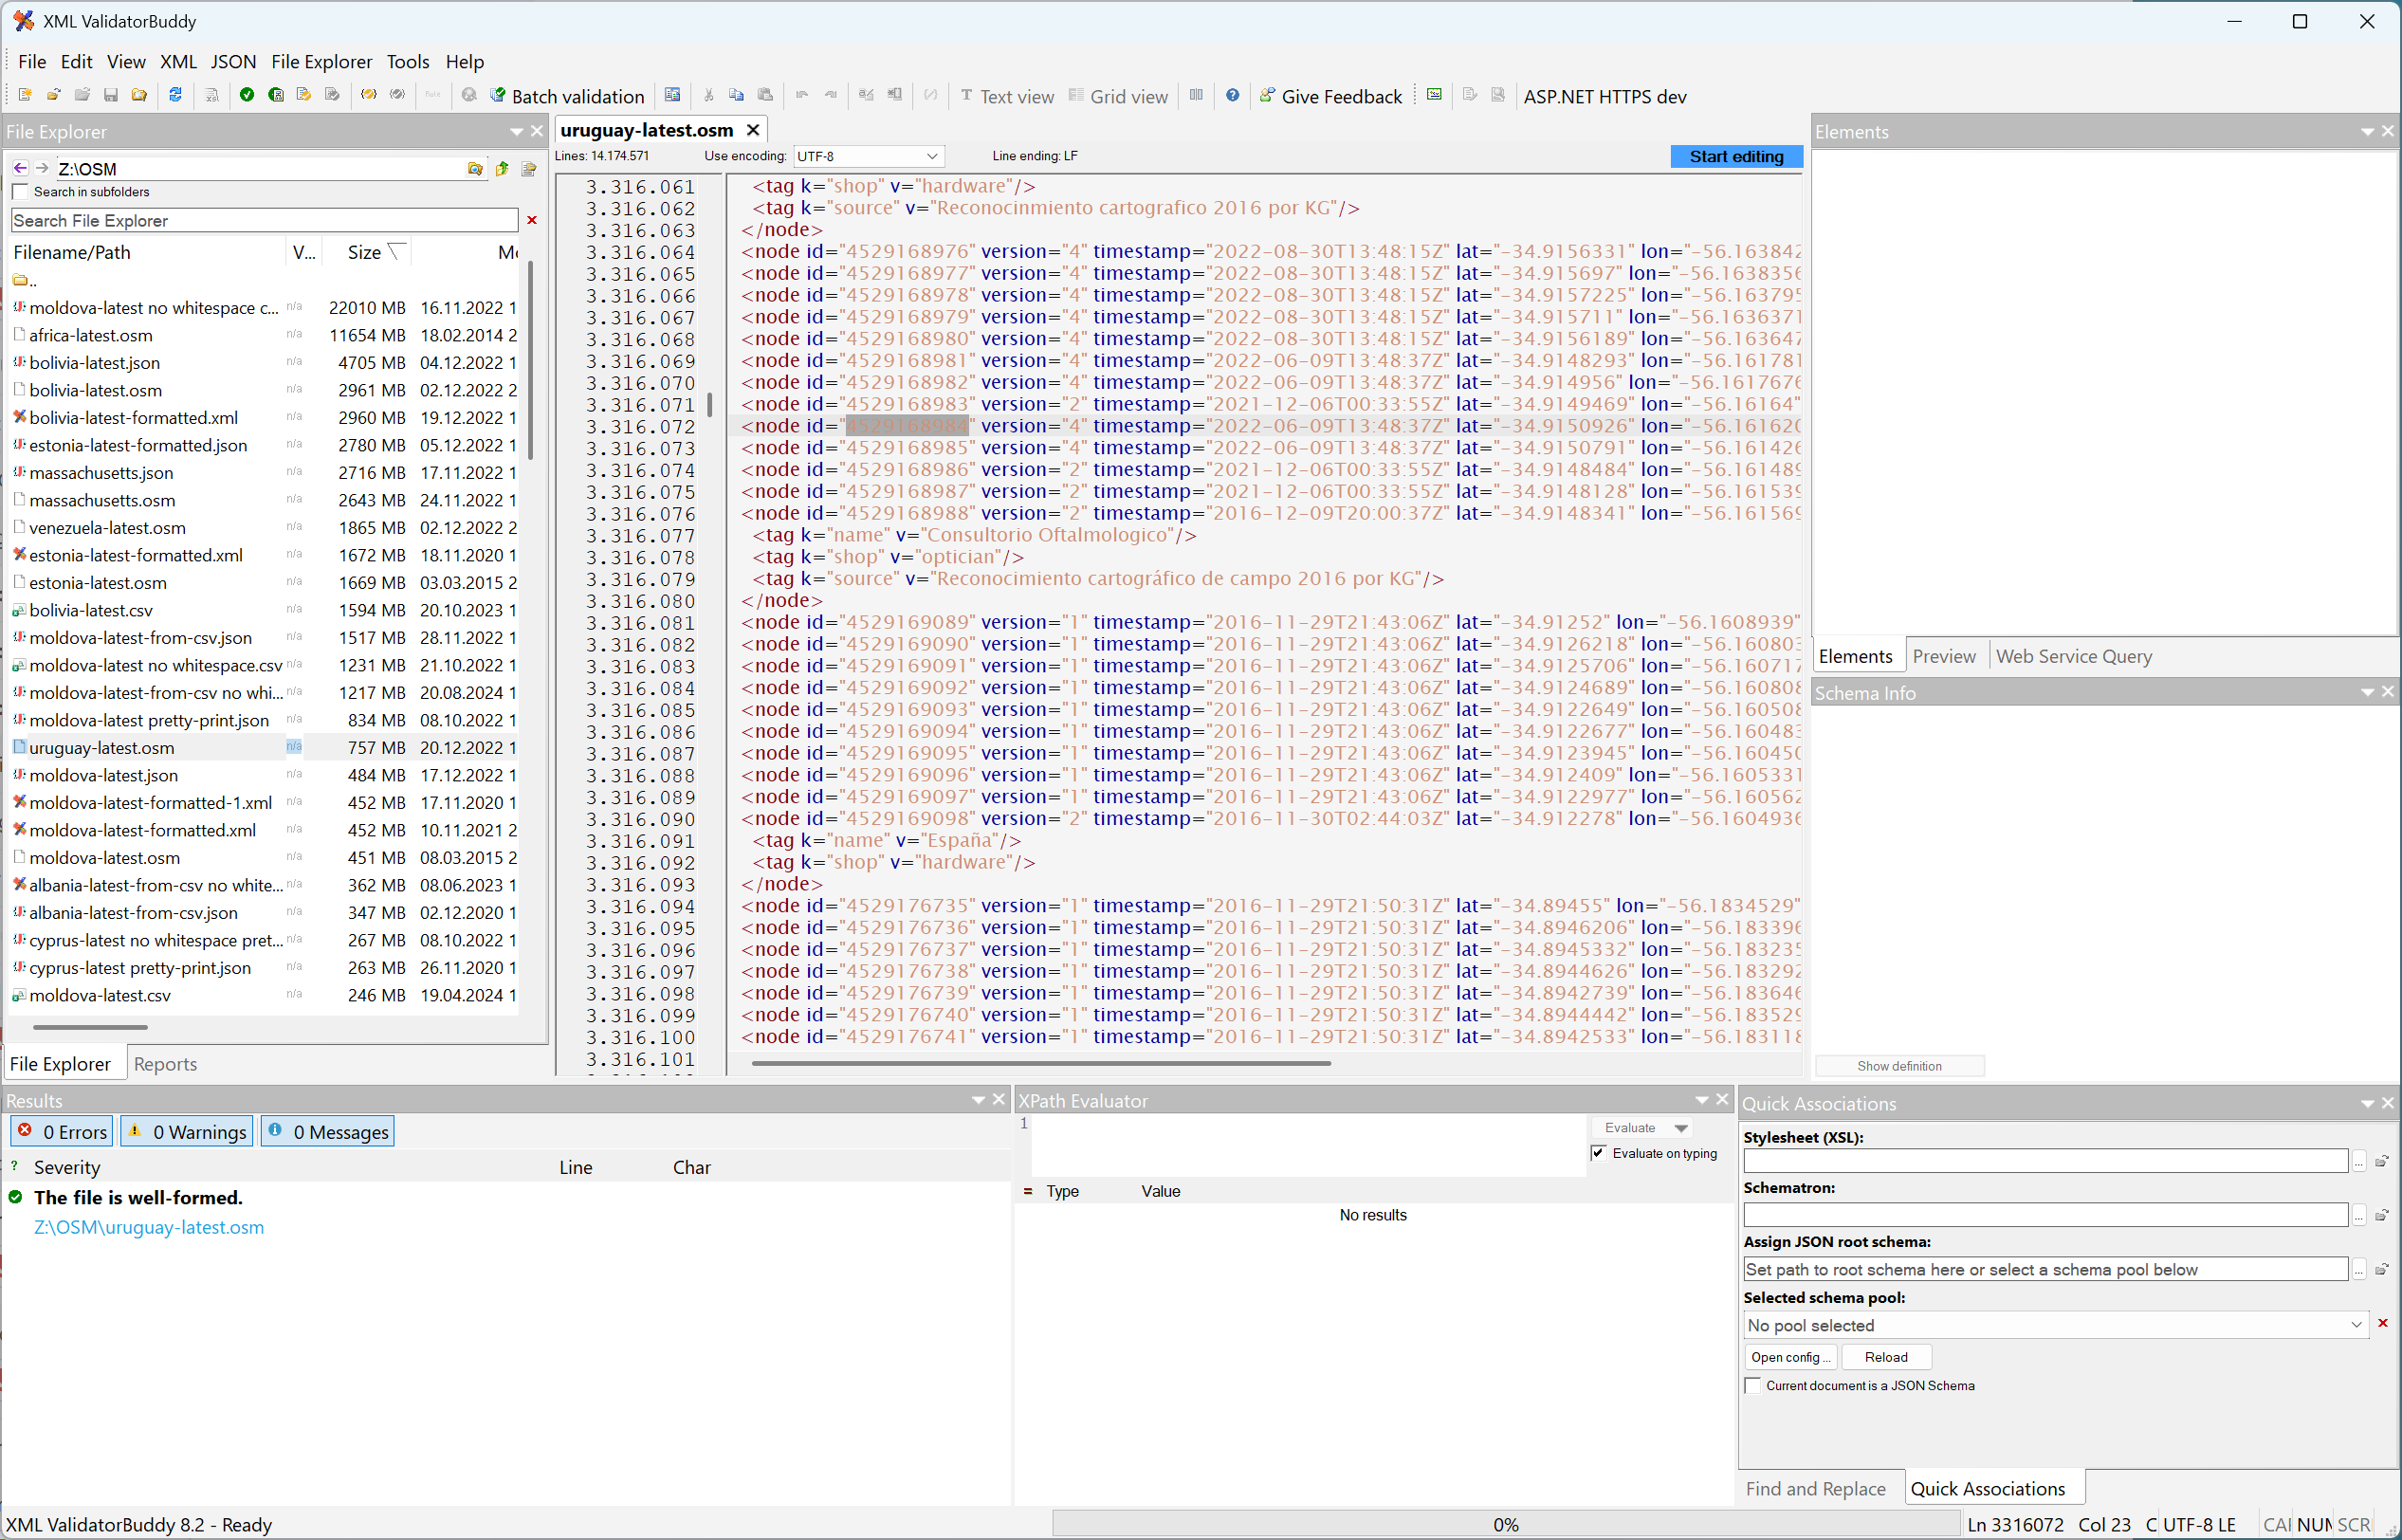Open the File Explorer panel dropdown arrow
Screen dimensions: 2402x1540
517,132
